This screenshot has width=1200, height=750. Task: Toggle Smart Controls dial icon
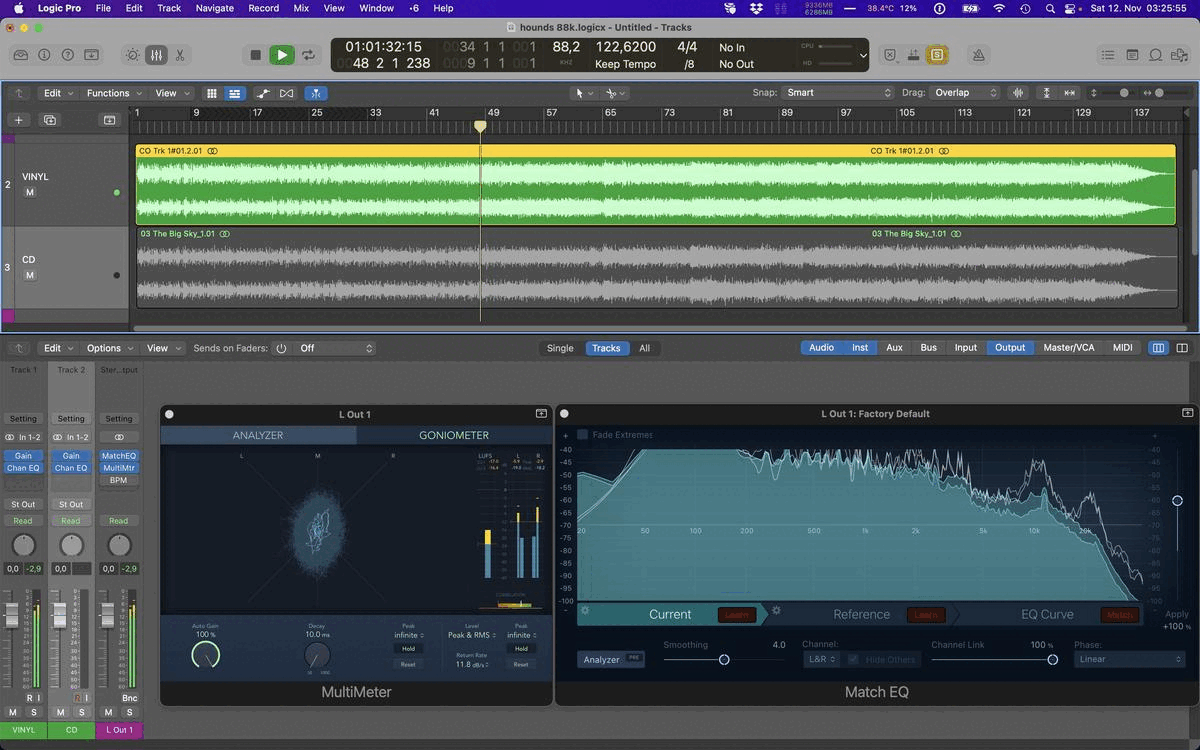(x=133, y=55)
